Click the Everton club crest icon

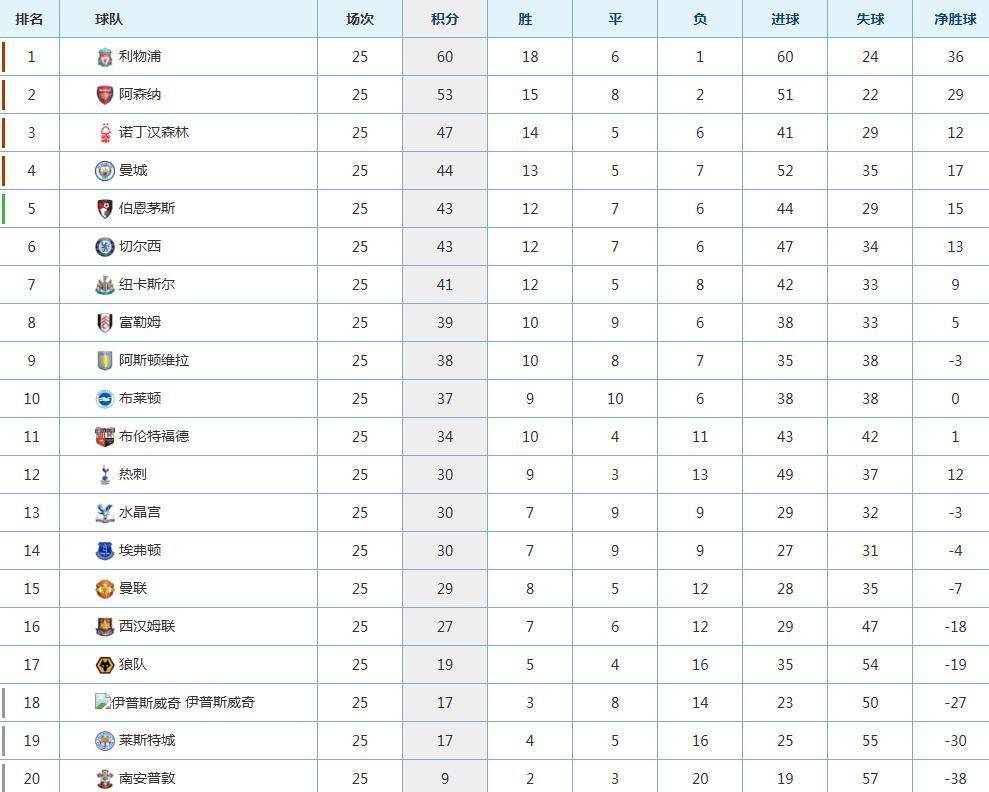pos(105,551)
